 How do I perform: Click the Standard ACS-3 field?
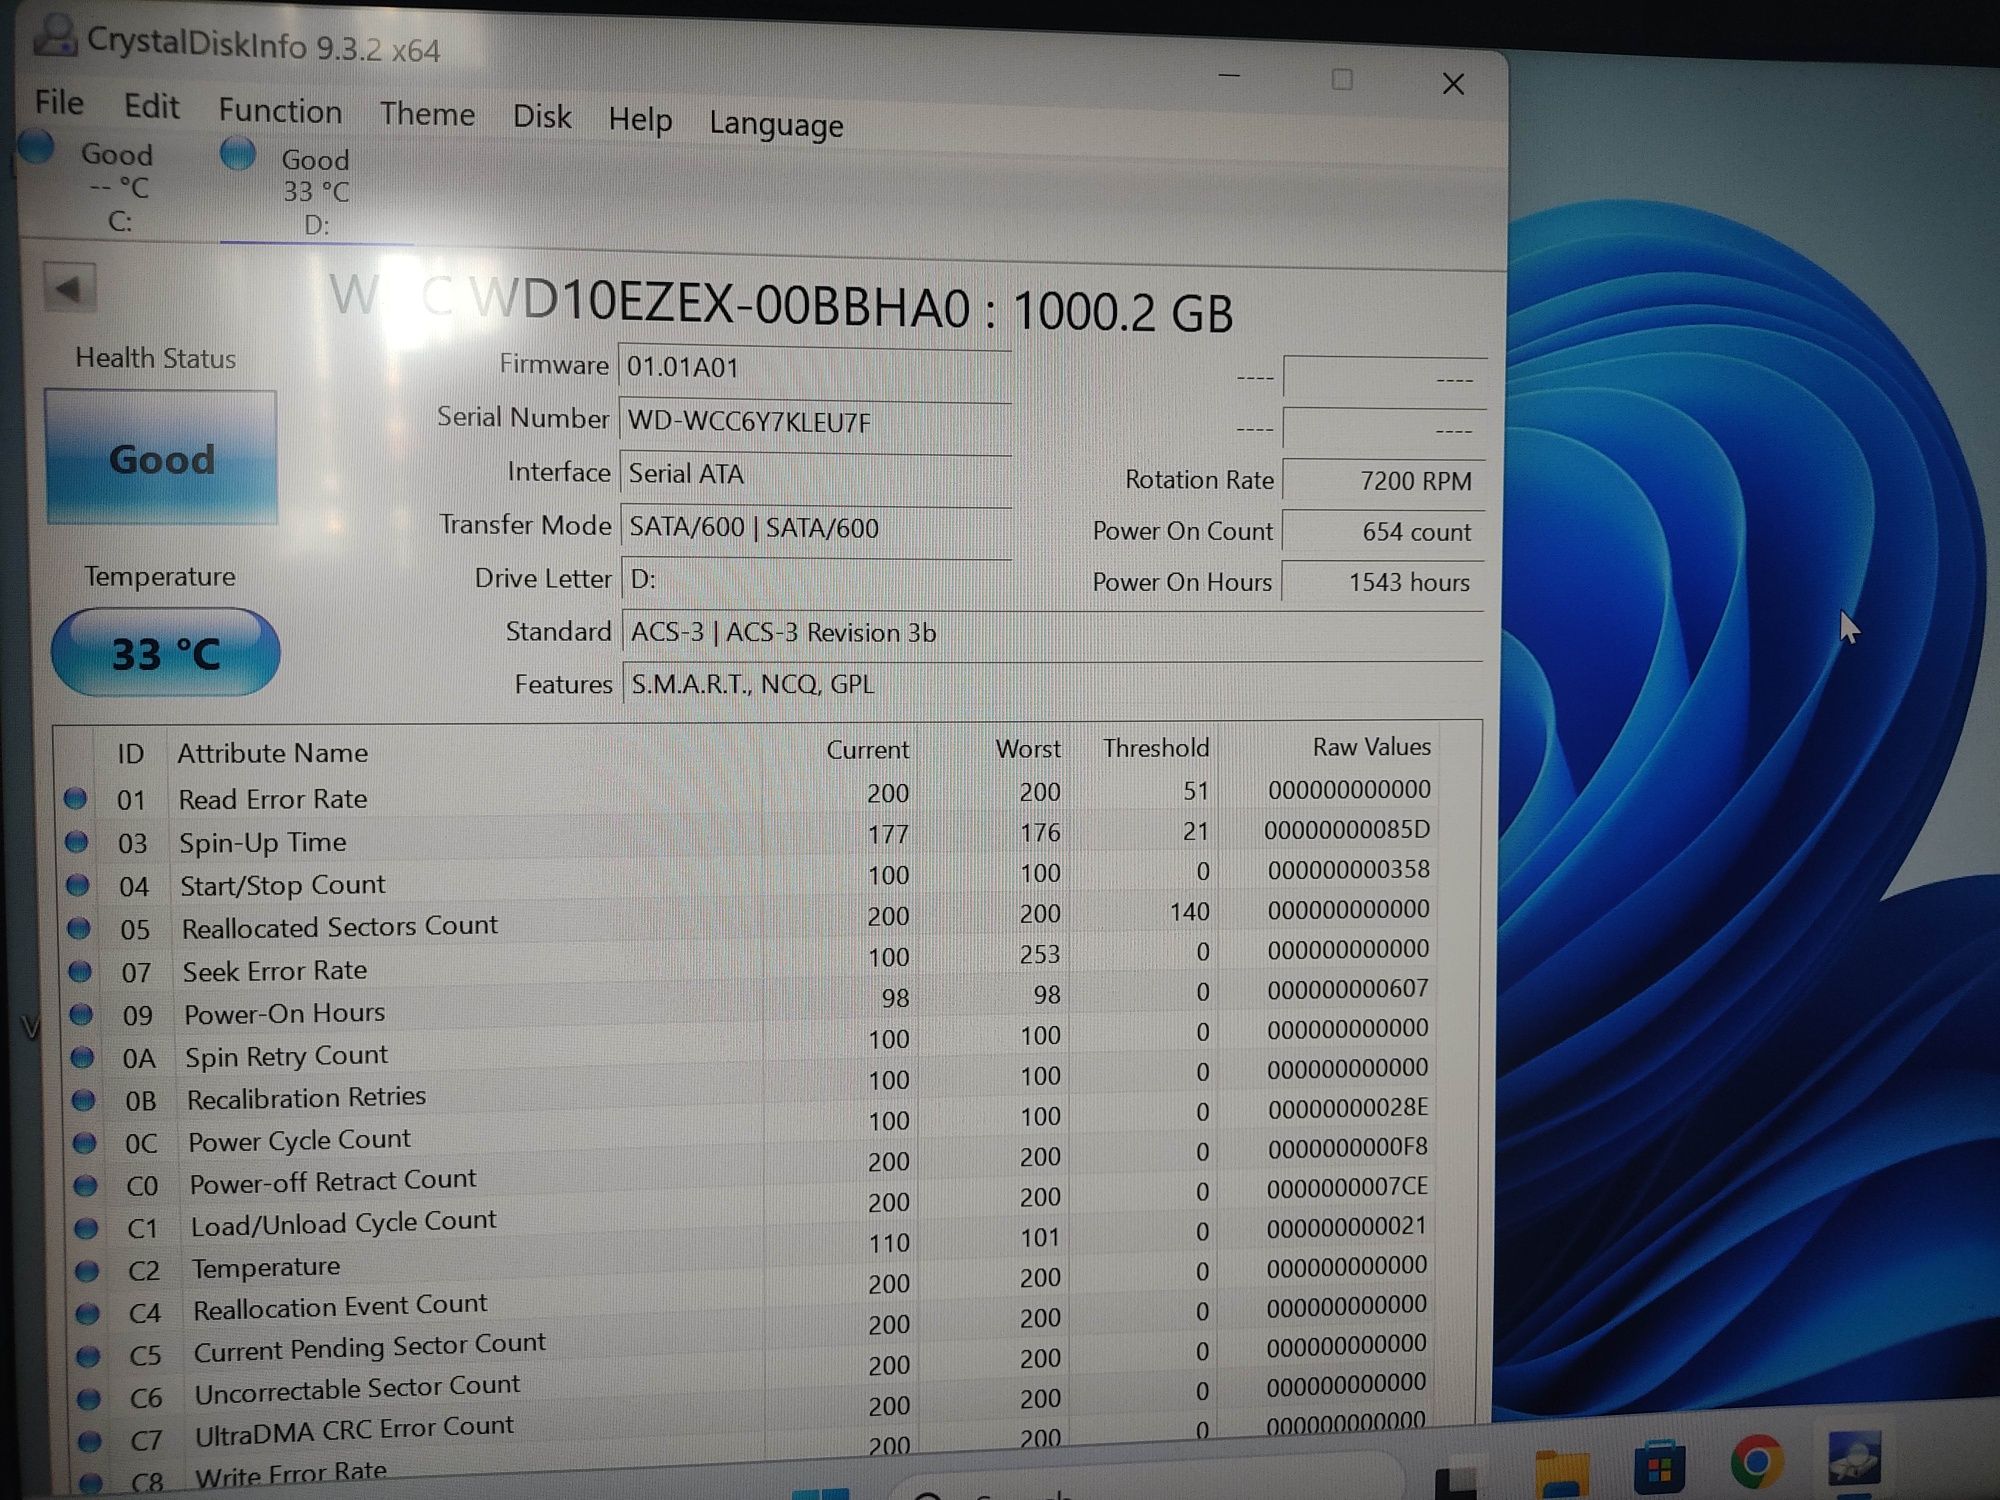tap(1052, 633)
